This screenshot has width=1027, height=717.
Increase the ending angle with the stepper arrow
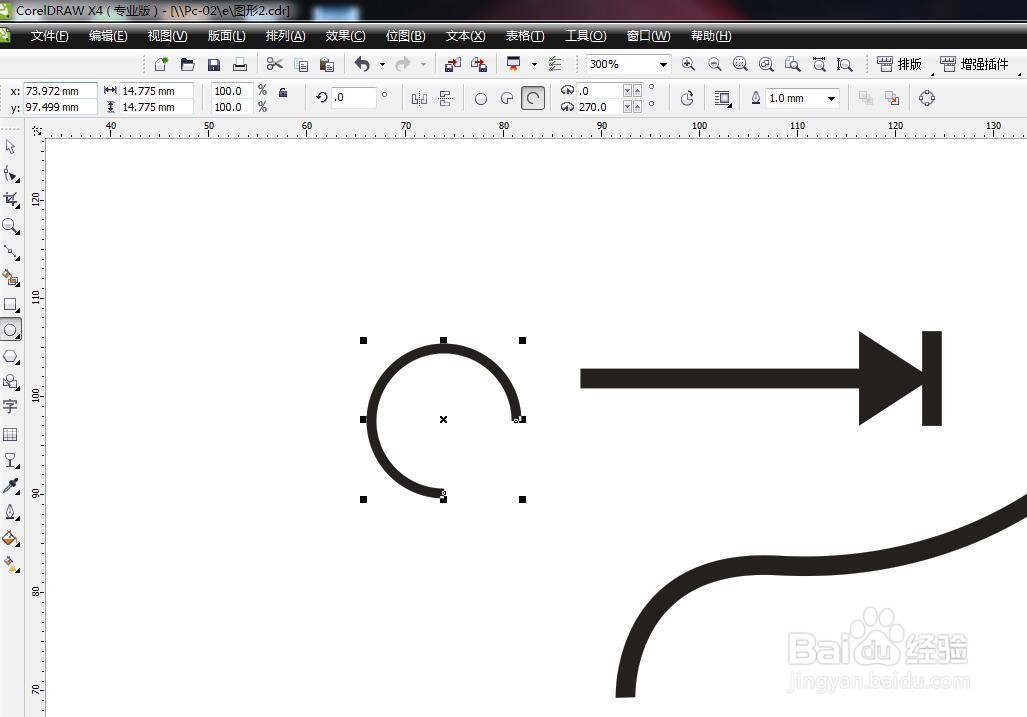tap(637, 107)
